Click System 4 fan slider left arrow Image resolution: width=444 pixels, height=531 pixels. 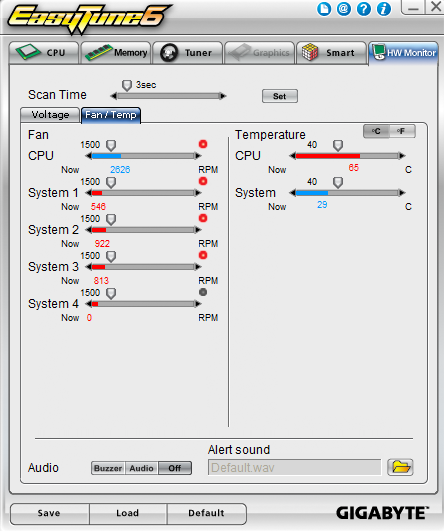[x=88, y=304]
